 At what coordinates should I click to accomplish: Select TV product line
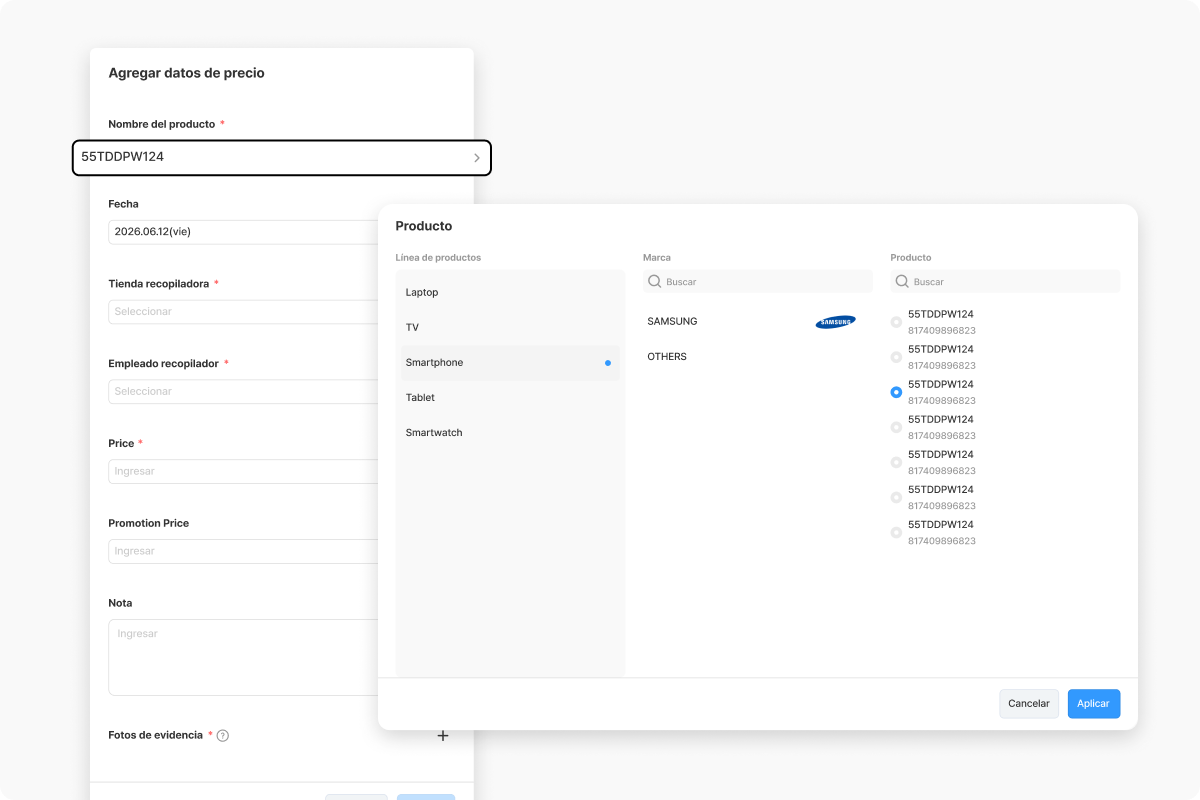[x=510, y=327]
